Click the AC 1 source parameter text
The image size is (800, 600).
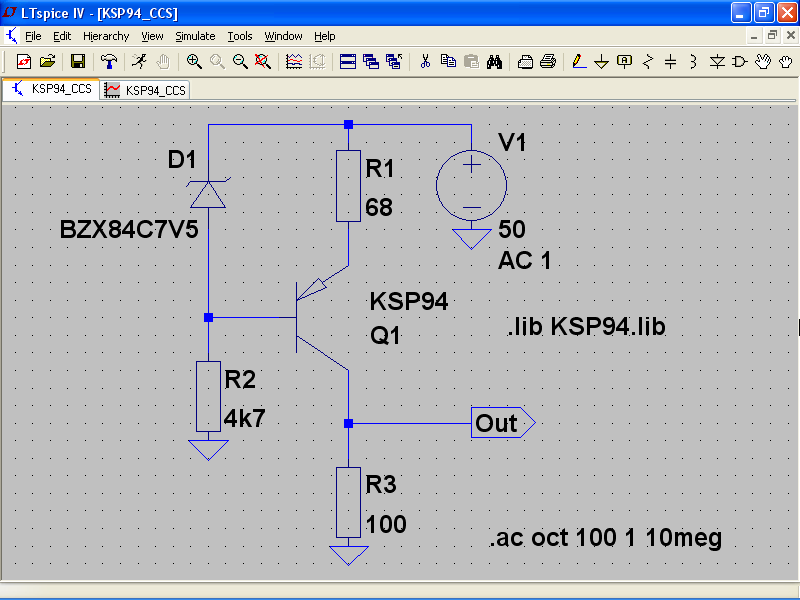click(x=524, y=260)
